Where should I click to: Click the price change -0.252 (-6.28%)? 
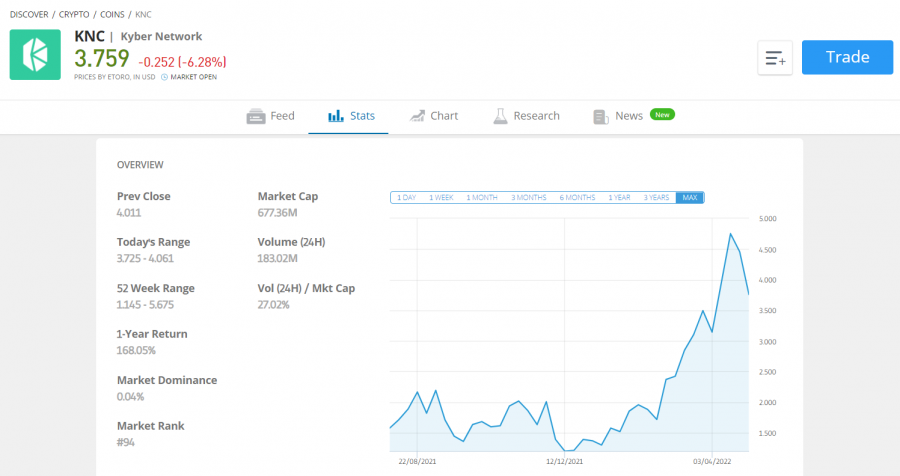tap(183, 62)
